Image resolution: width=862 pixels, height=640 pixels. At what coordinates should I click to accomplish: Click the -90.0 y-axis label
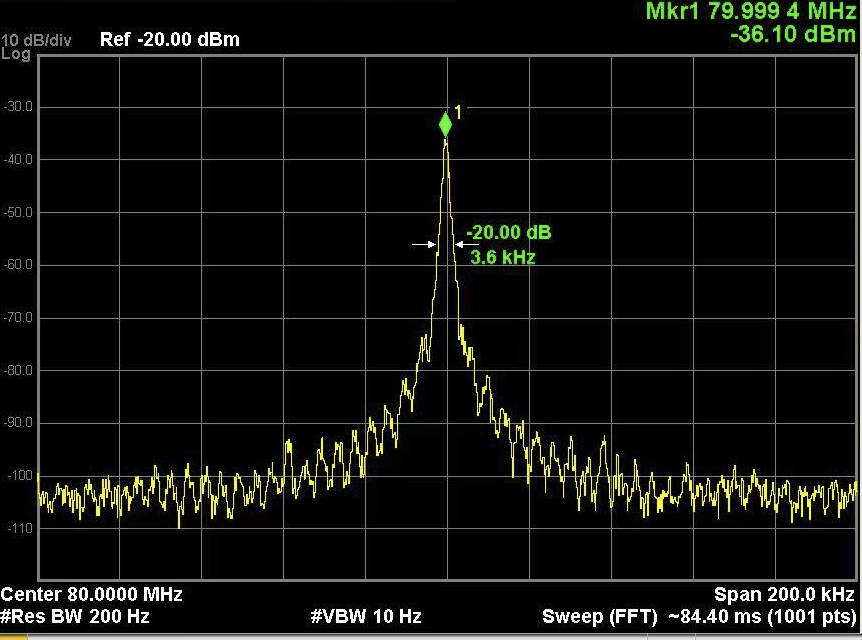(18, 423)
